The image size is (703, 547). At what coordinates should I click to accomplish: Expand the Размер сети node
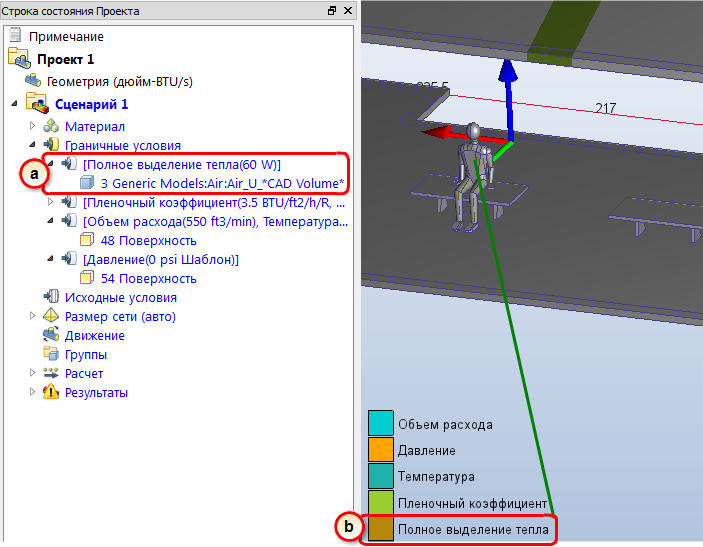coord(32,316)
